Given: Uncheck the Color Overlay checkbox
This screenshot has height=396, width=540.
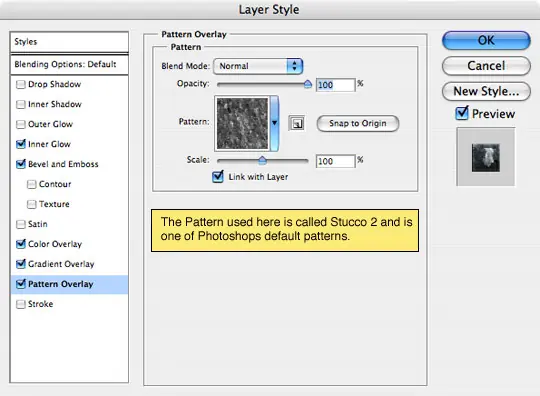Looking at the screenshot, I should tap(21, 244).
